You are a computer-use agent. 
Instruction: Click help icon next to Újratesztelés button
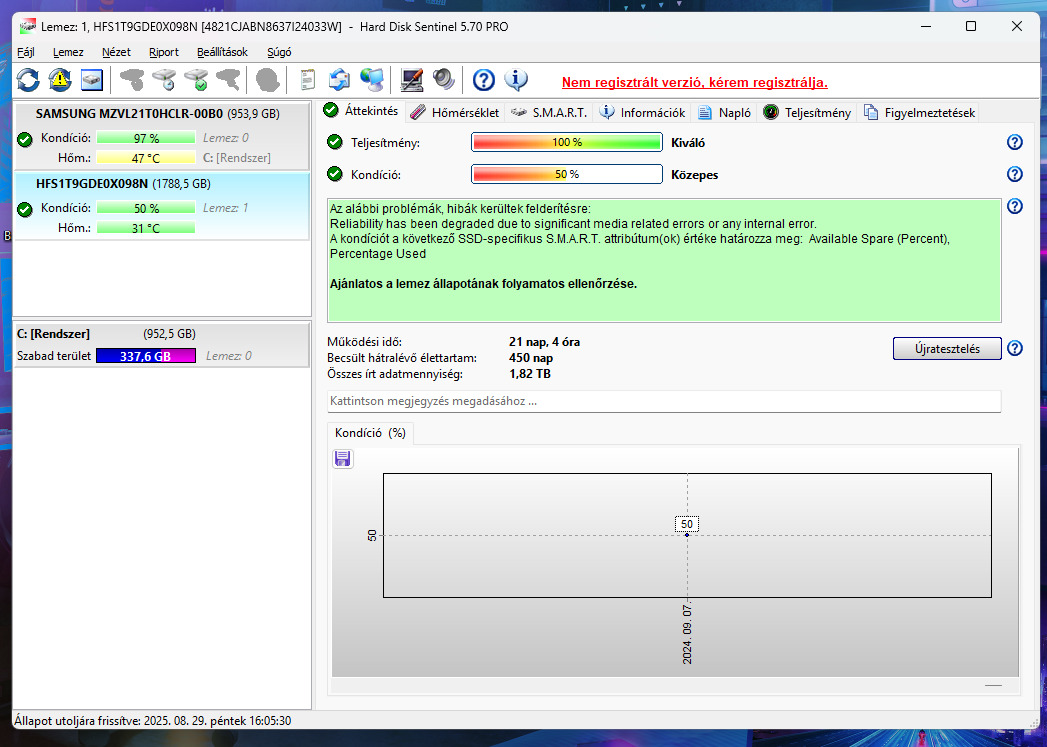[1014, 348]
